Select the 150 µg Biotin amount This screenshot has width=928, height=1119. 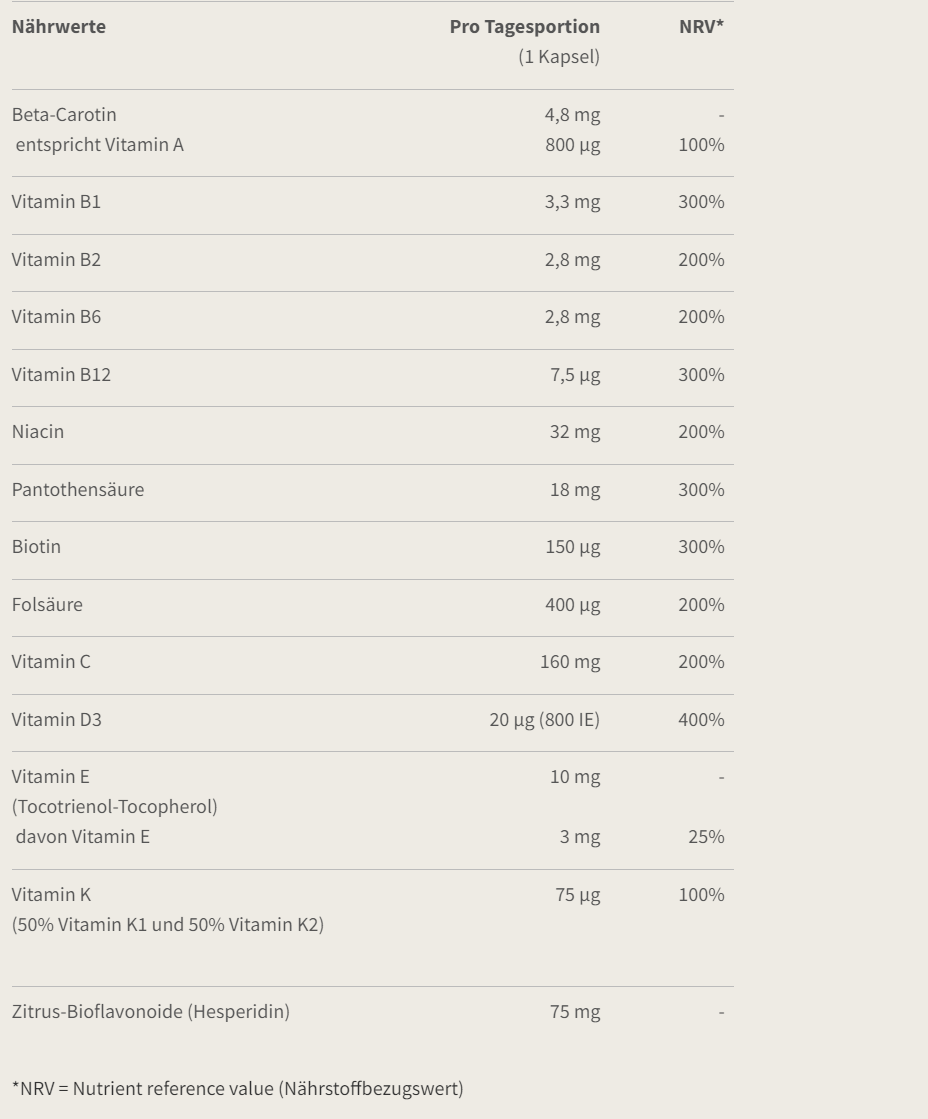coord(573,547)
